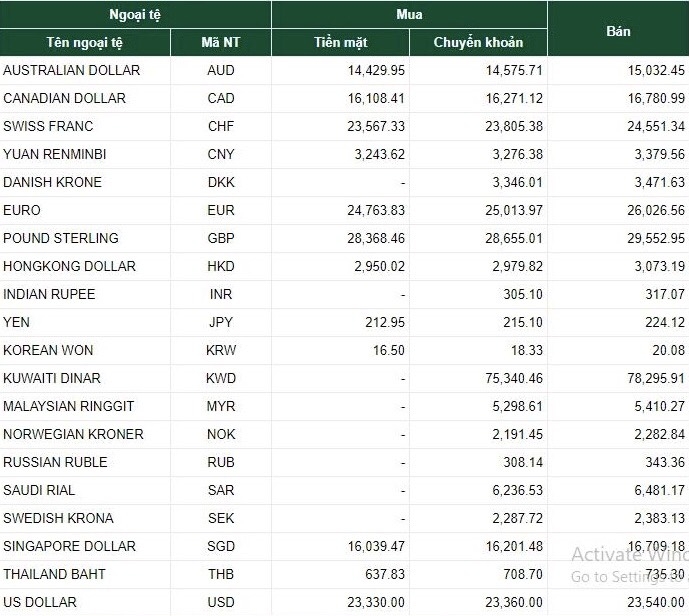Click CHF sell rate 24,551.34

(x=656, y=127)
